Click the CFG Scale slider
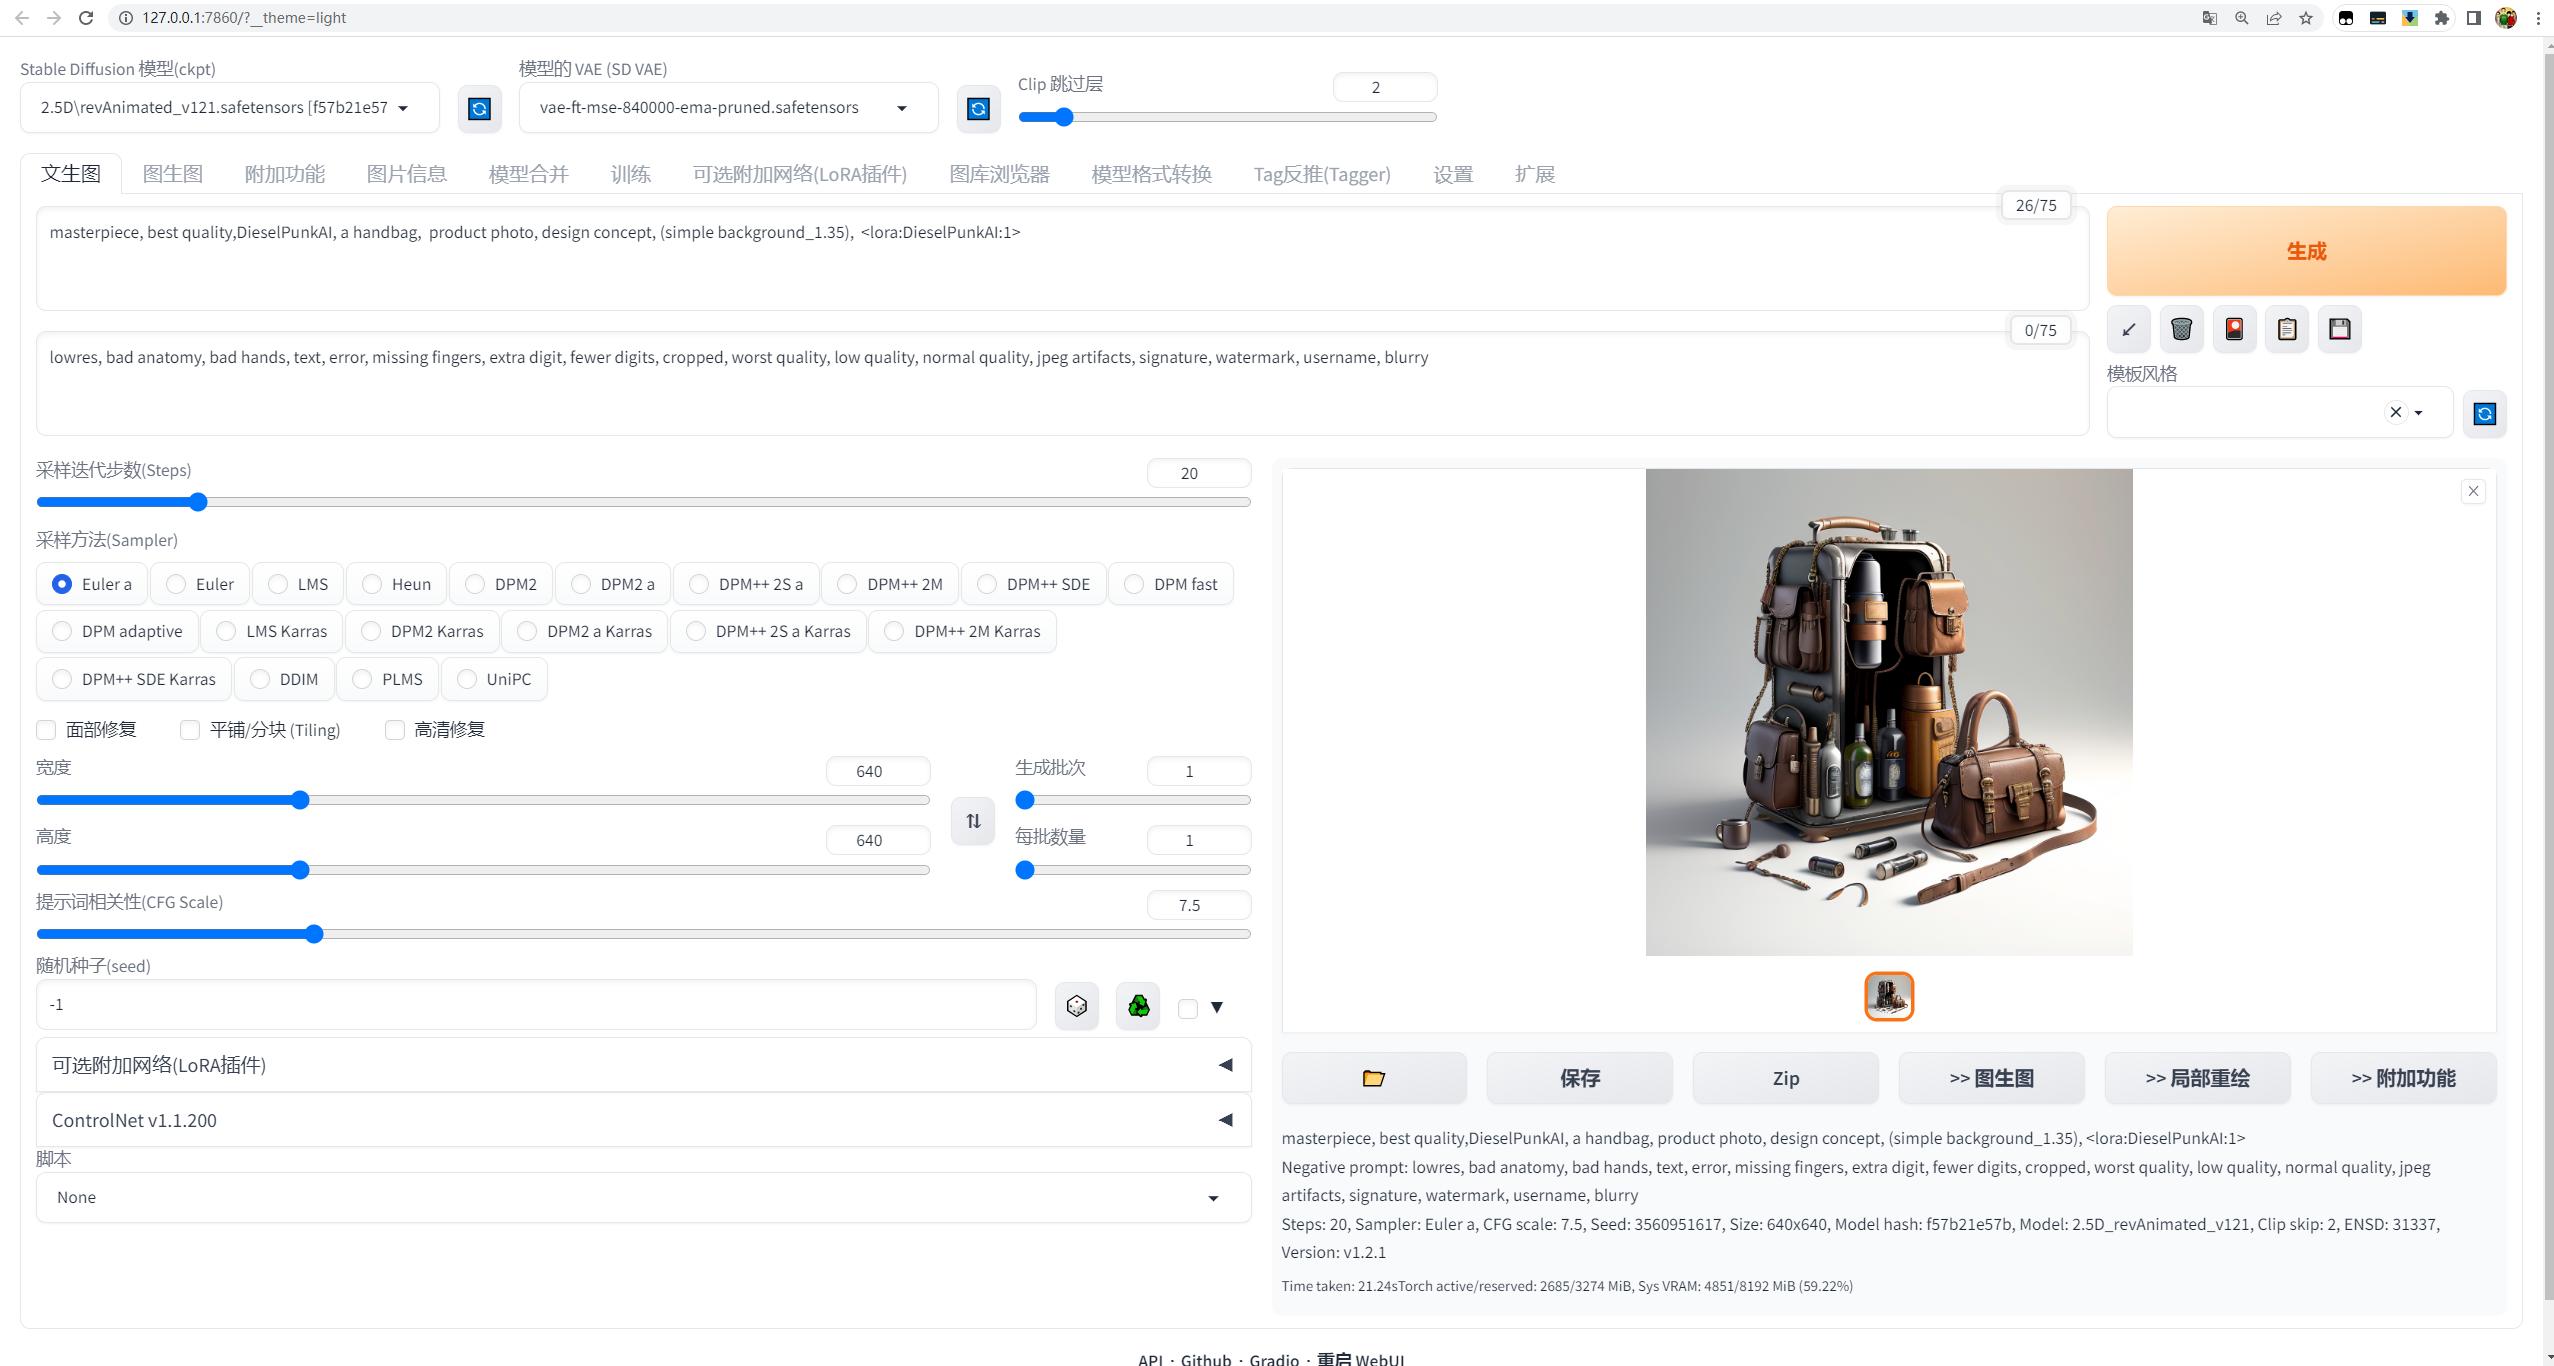Image resolution: width=2554 pixels, height=1366 pixels. (643, 934)
